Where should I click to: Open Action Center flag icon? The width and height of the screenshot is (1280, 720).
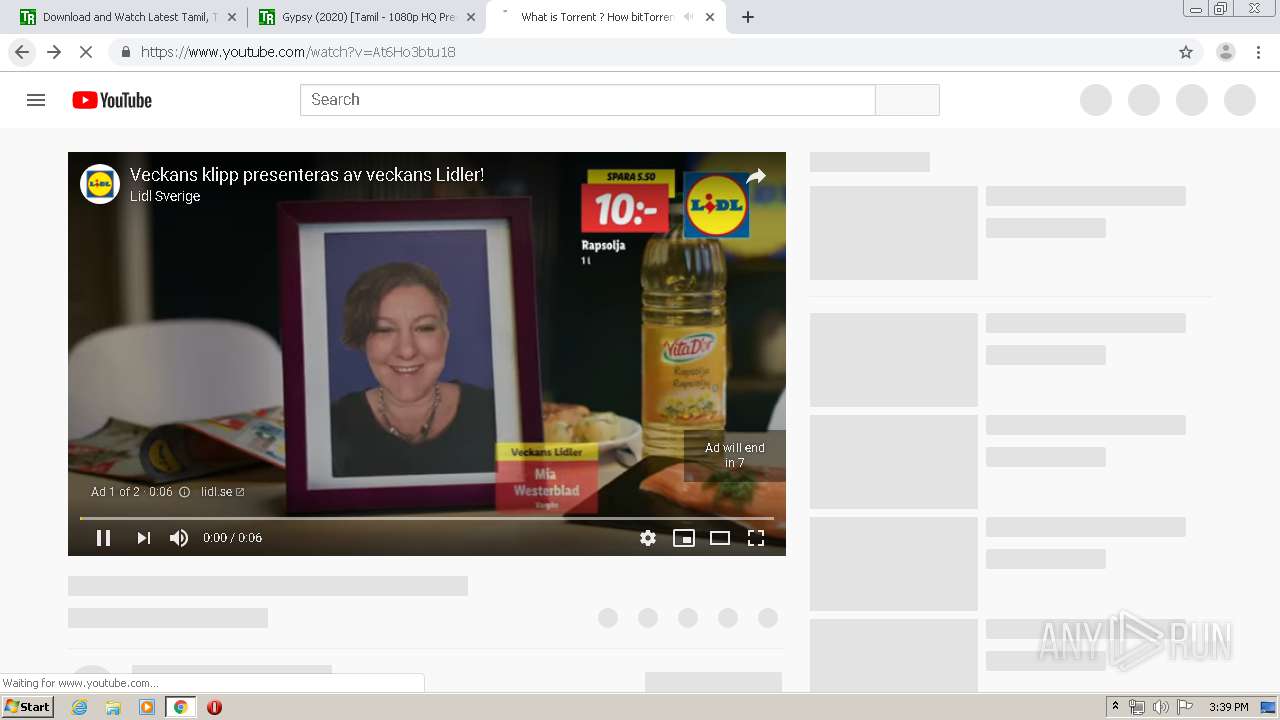pyautogui.click(x=1185, y=707)
